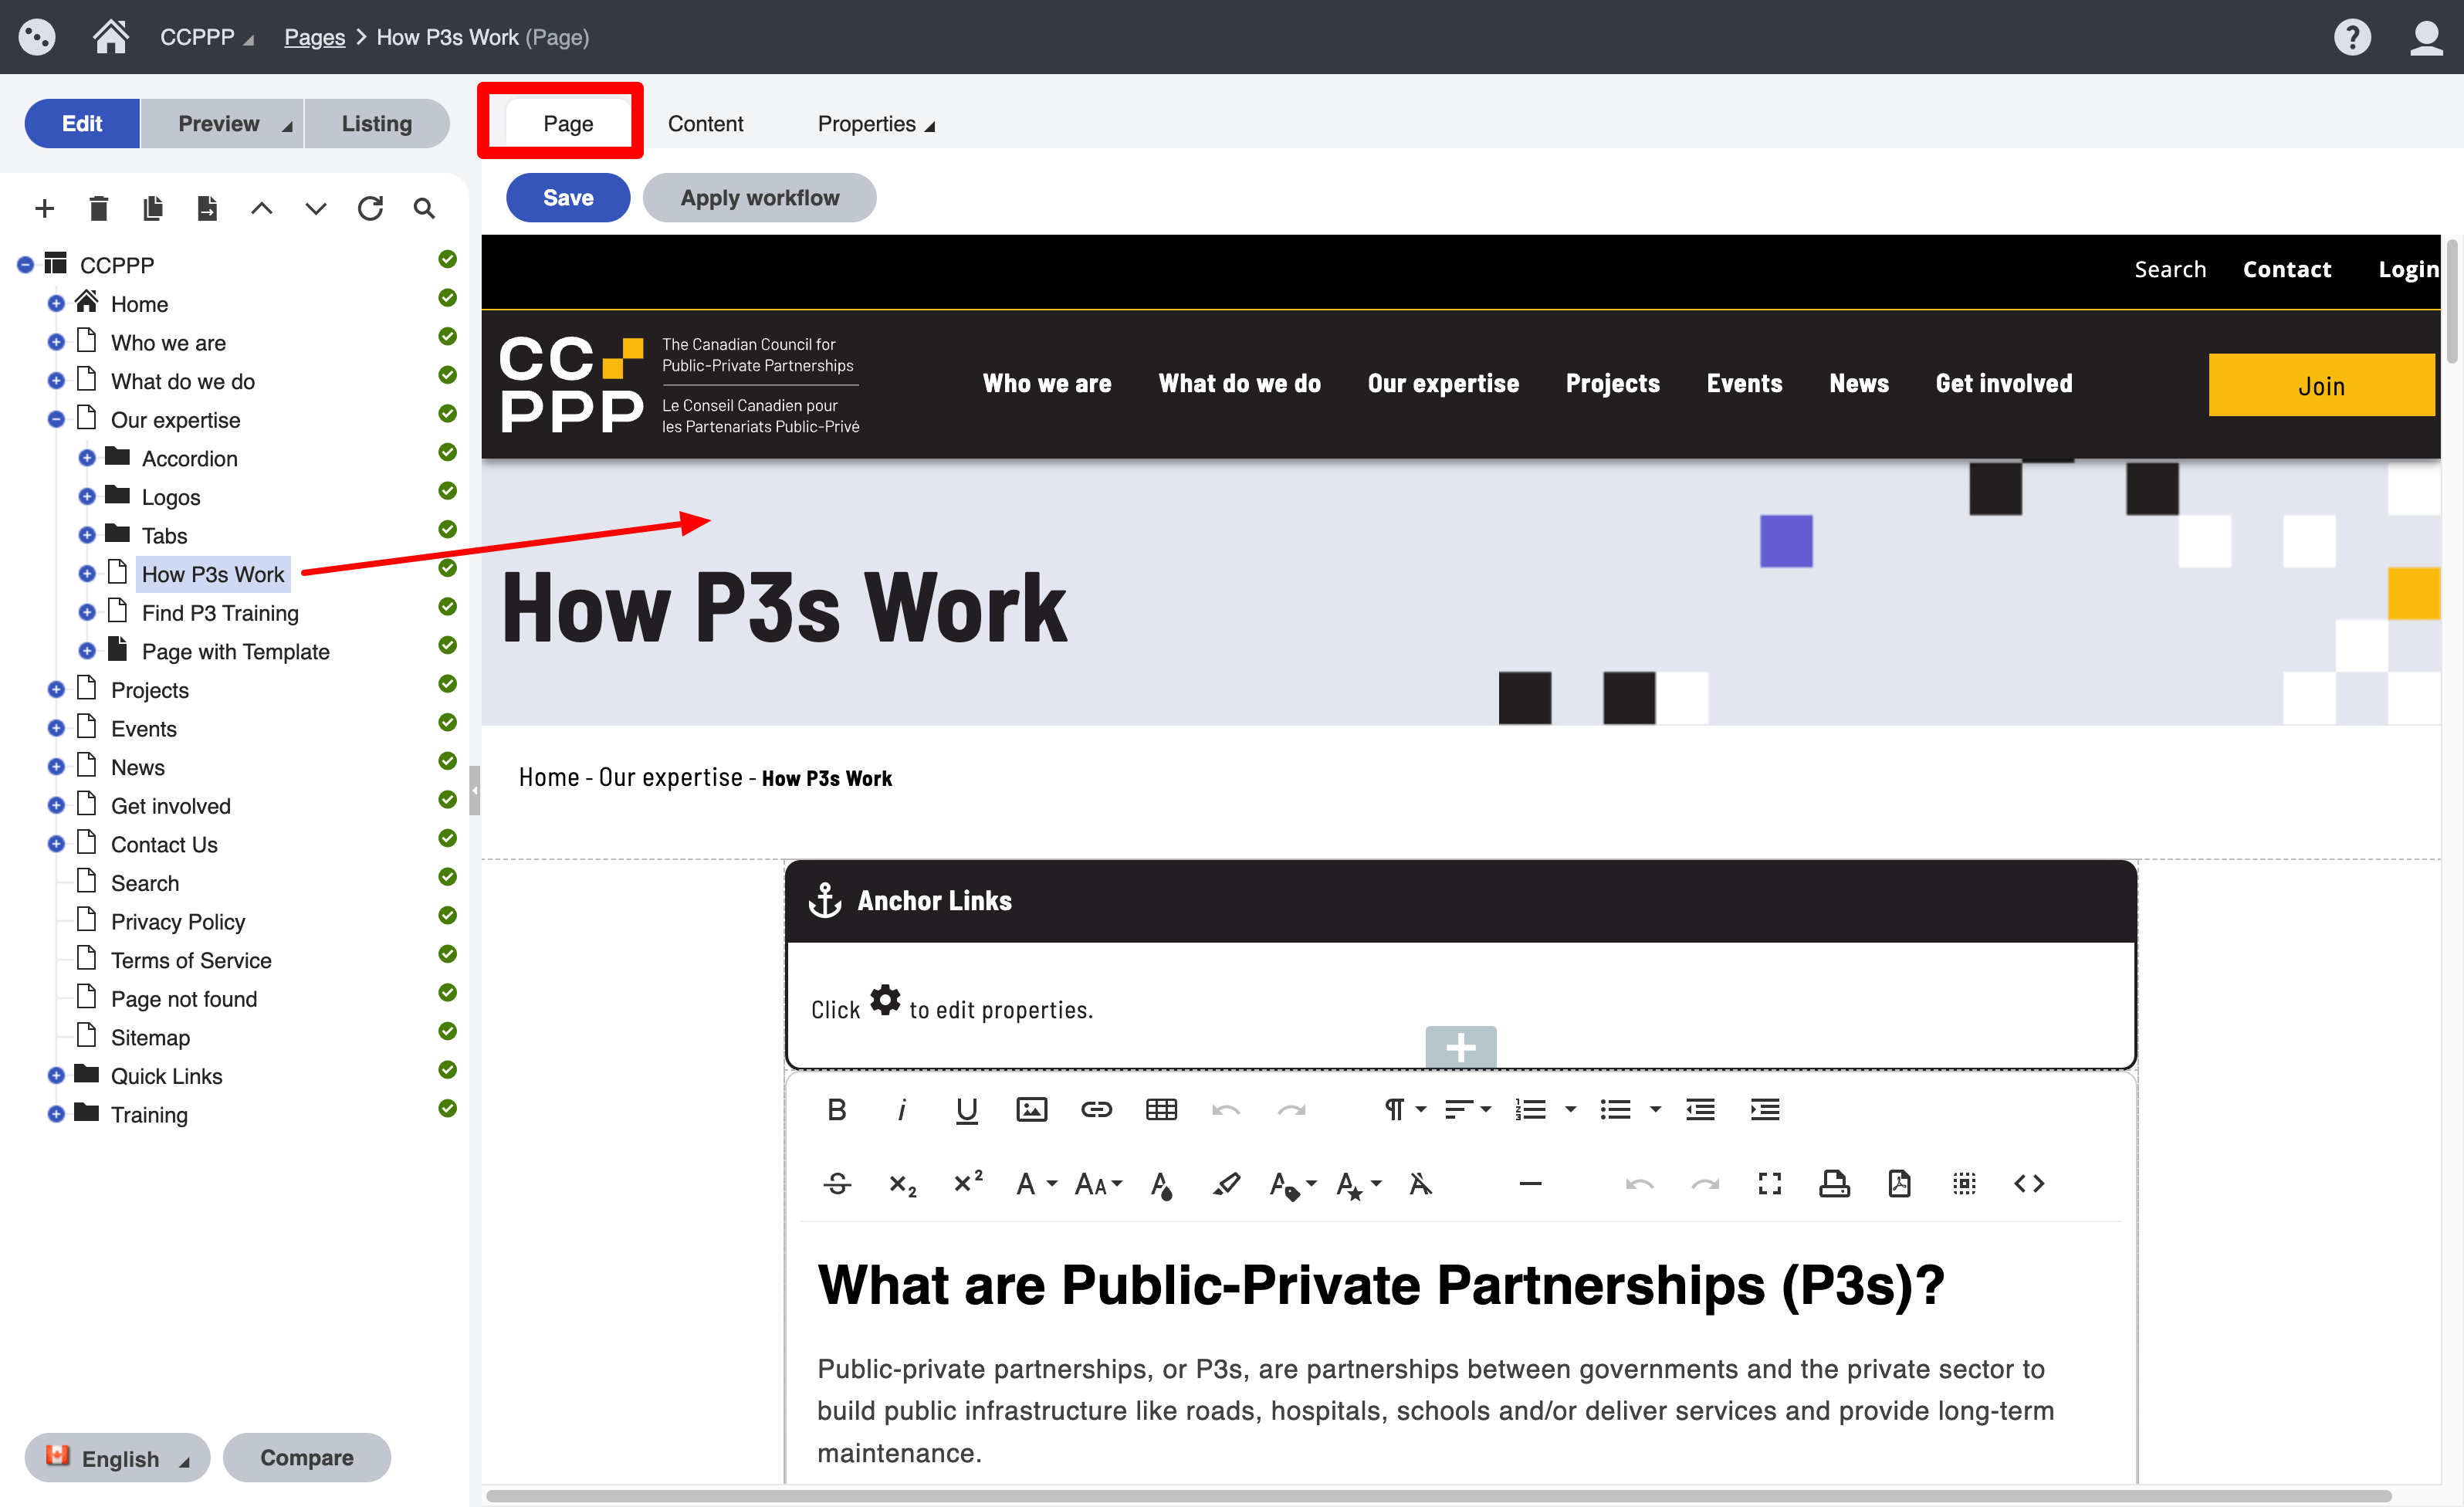Click inside the P3s heading text
Image resolution: width=2464 pixels, height=1507 pixels.
click(x=1381, y=1285)
